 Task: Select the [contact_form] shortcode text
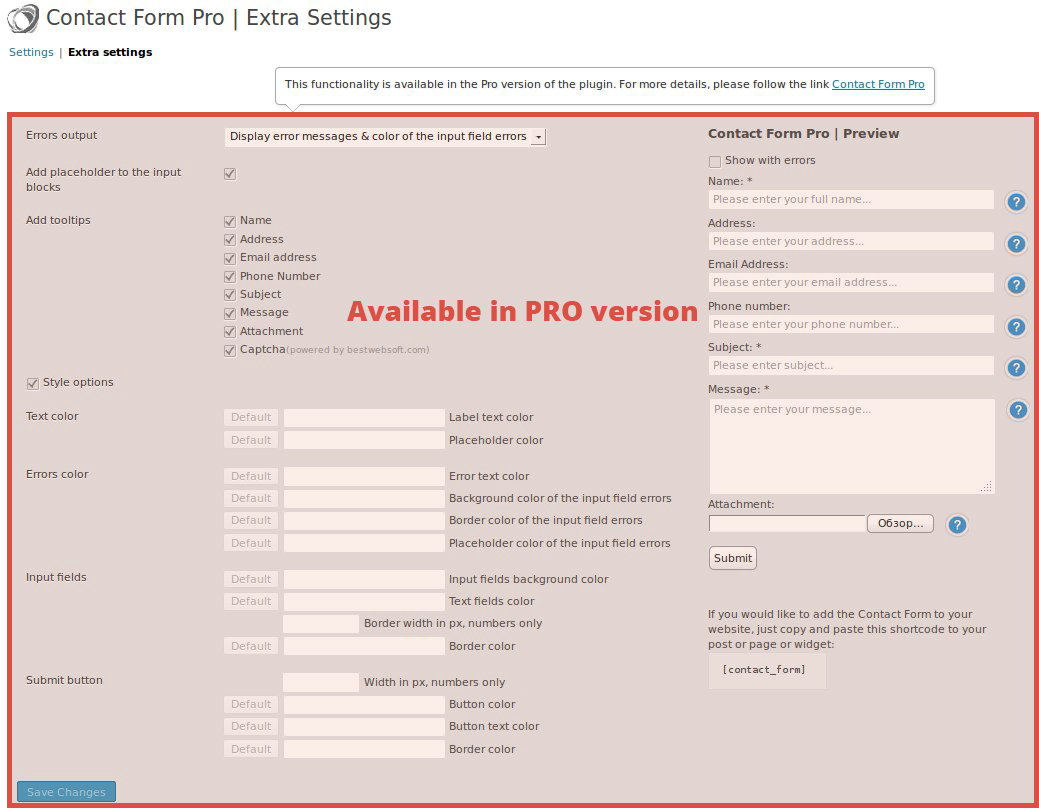point(764,670)
